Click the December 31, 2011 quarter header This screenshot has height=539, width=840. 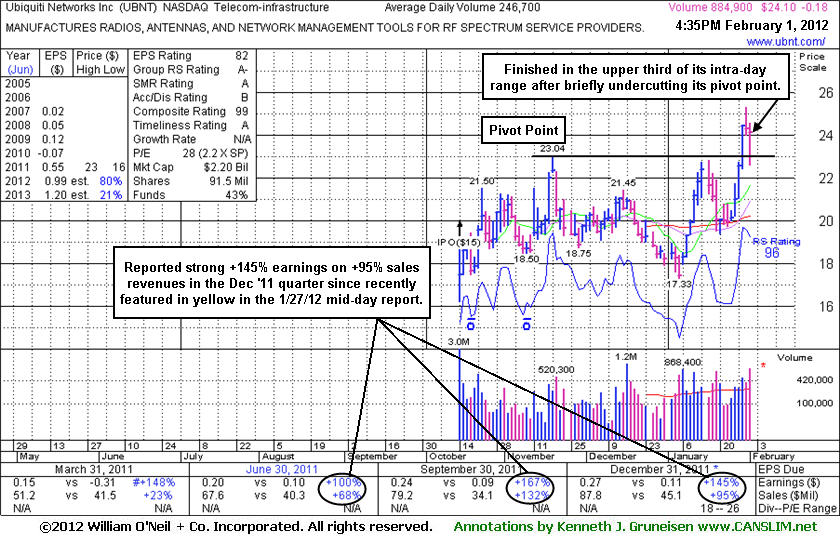click(x=659, y=469)
